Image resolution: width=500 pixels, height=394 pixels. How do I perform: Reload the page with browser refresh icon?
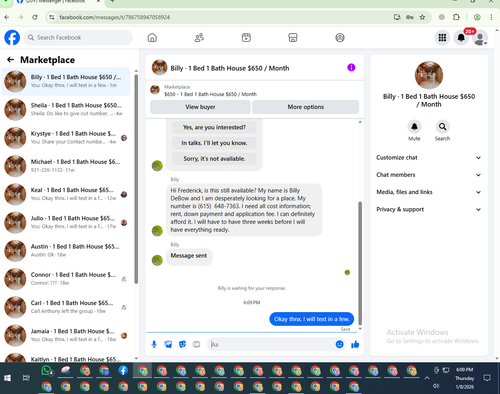pyautogui.click(x=35, y=17)
